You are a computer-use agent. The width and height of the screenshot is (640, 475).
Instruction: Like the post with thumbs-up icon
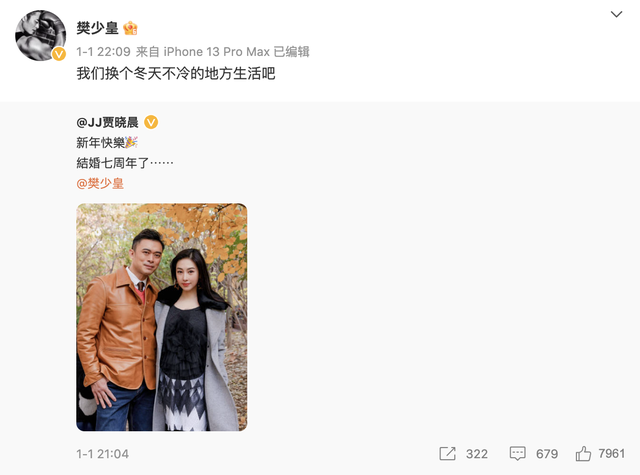pos(583,454)
